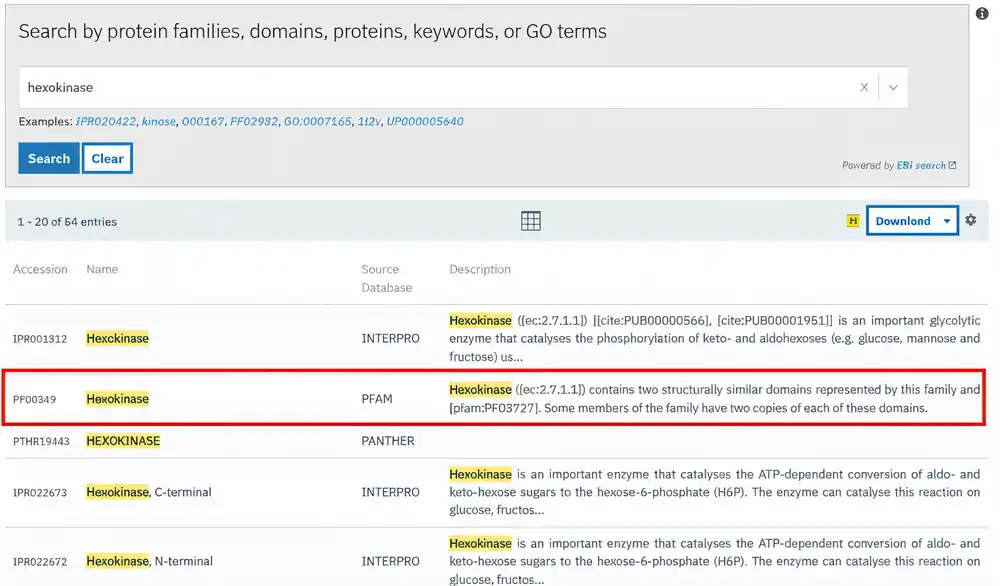Open Hexokinase, N-terminal entry
1000x586 pixels.
coord(149,561)
